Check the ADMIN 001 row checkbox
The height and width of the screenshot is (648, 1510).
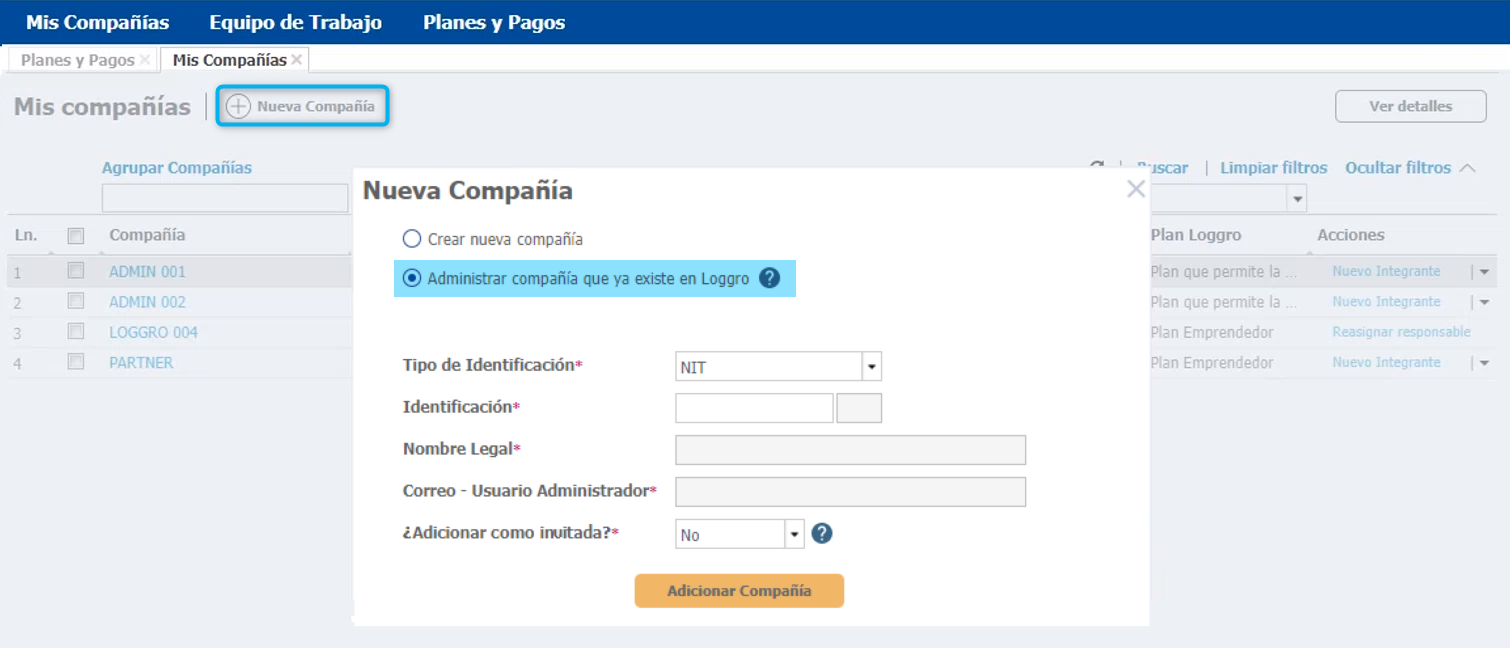pos(76,271)
